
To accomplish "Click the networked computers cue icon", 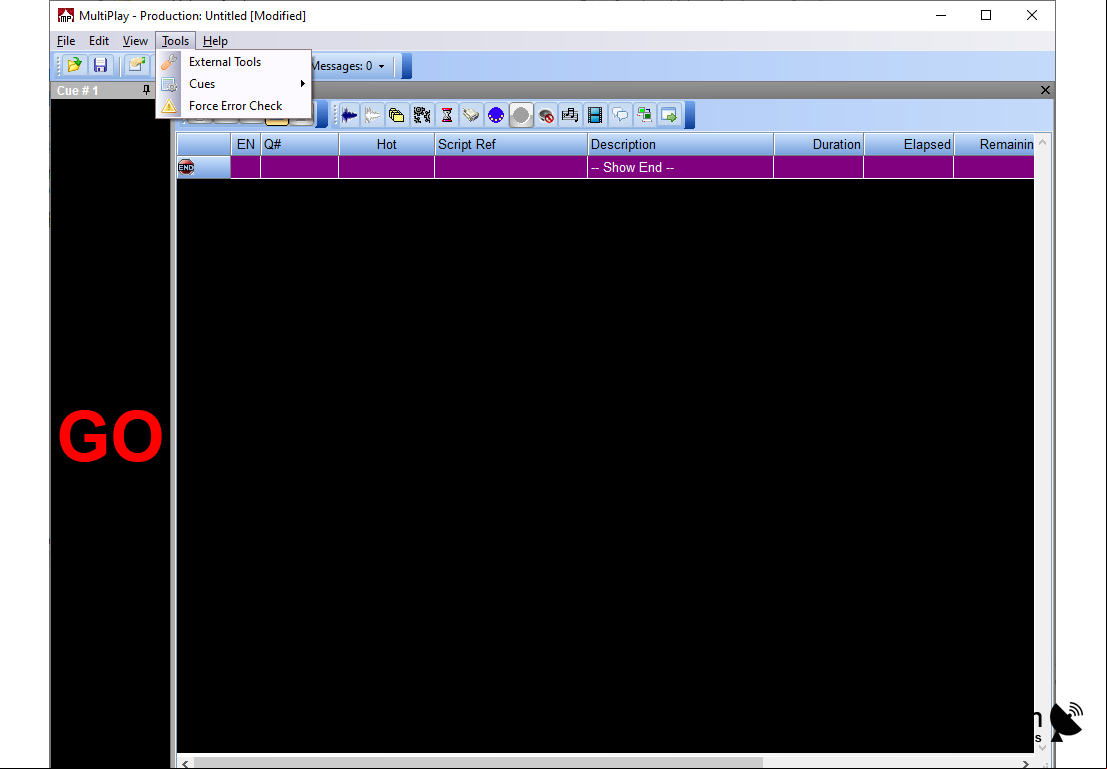I will click(645, 115).
